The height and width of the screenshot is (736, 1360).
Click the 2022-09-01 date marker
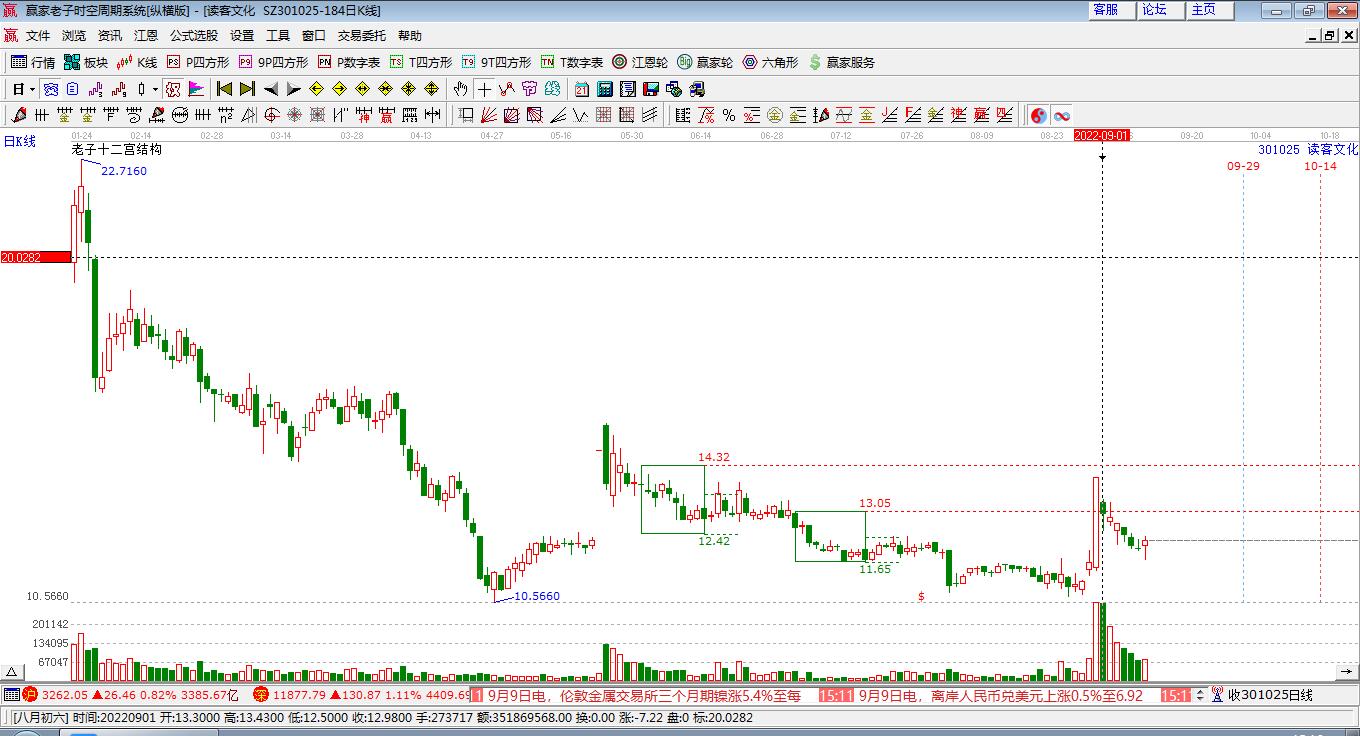[1102, 135]
